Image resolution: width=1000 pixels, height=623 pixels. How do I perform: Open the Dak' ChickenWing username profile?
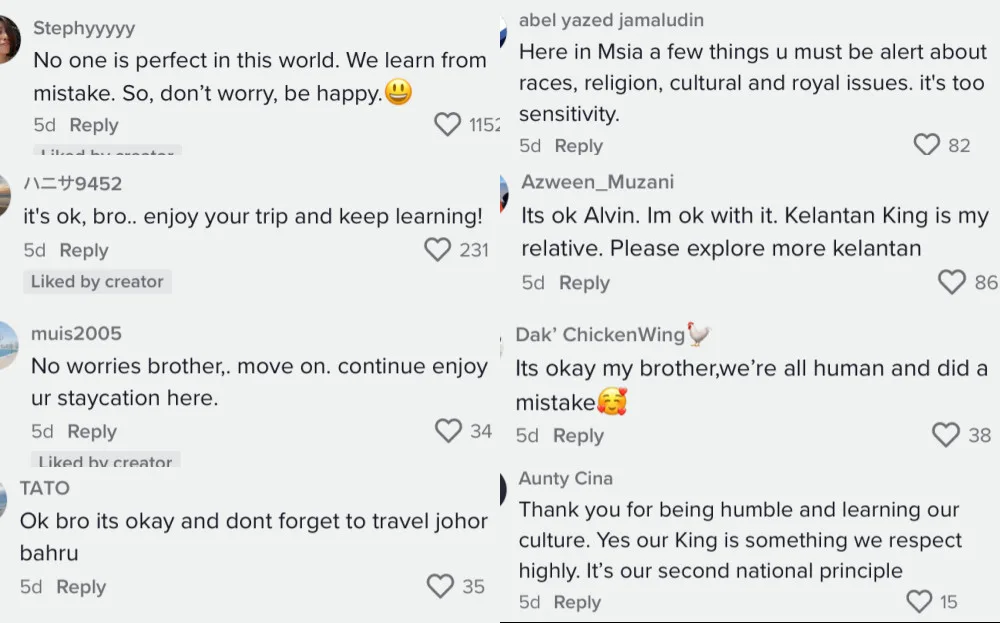click(600, 335)
